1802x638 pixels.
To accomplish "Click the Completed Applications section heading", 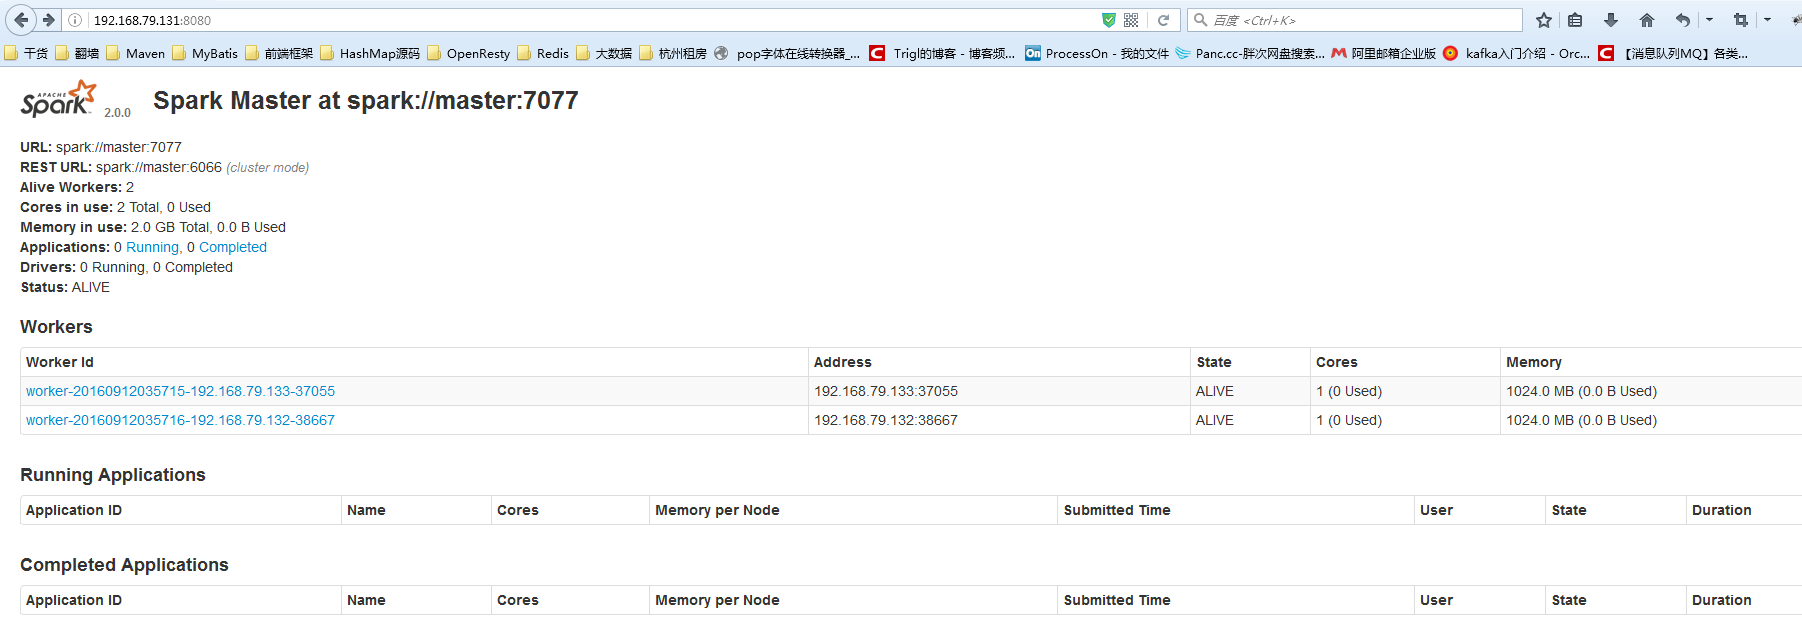I will coord(124,565).
